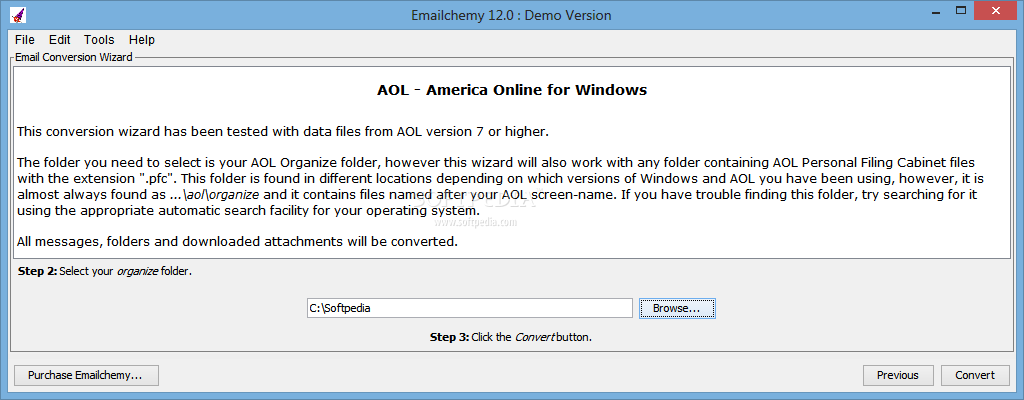Click the 'Step 3: Click the Convert button' text
Viewport: 1024px width, 400px height.
511,338
